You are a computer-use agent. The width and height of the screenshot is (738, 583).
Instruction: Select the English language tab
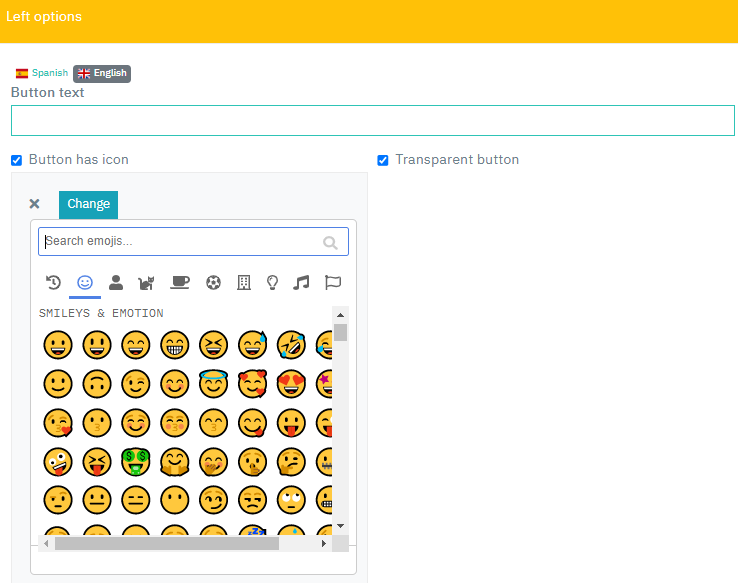[102, 73]
